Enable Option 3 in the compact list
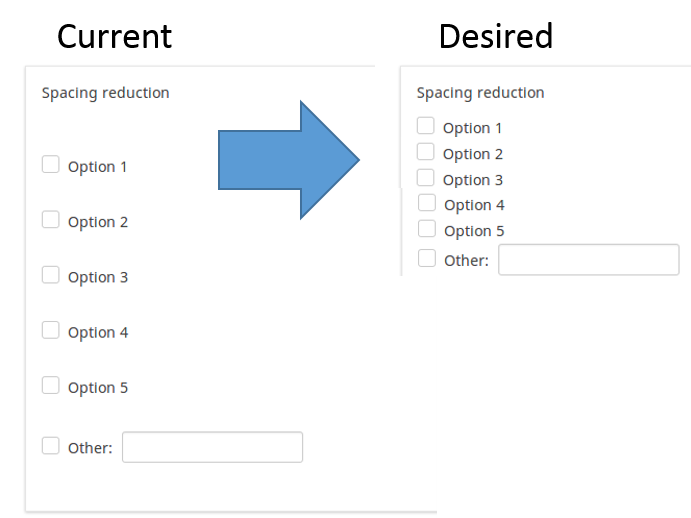This screenshot has height=518, width=691. point(426,178)
